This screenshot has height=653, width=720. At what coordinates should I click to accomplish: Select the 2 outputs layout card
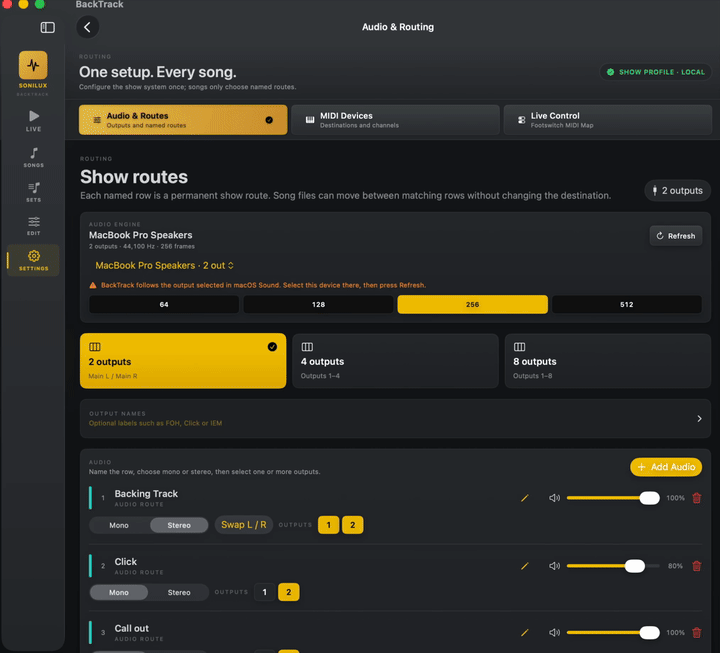coord(183,361)
